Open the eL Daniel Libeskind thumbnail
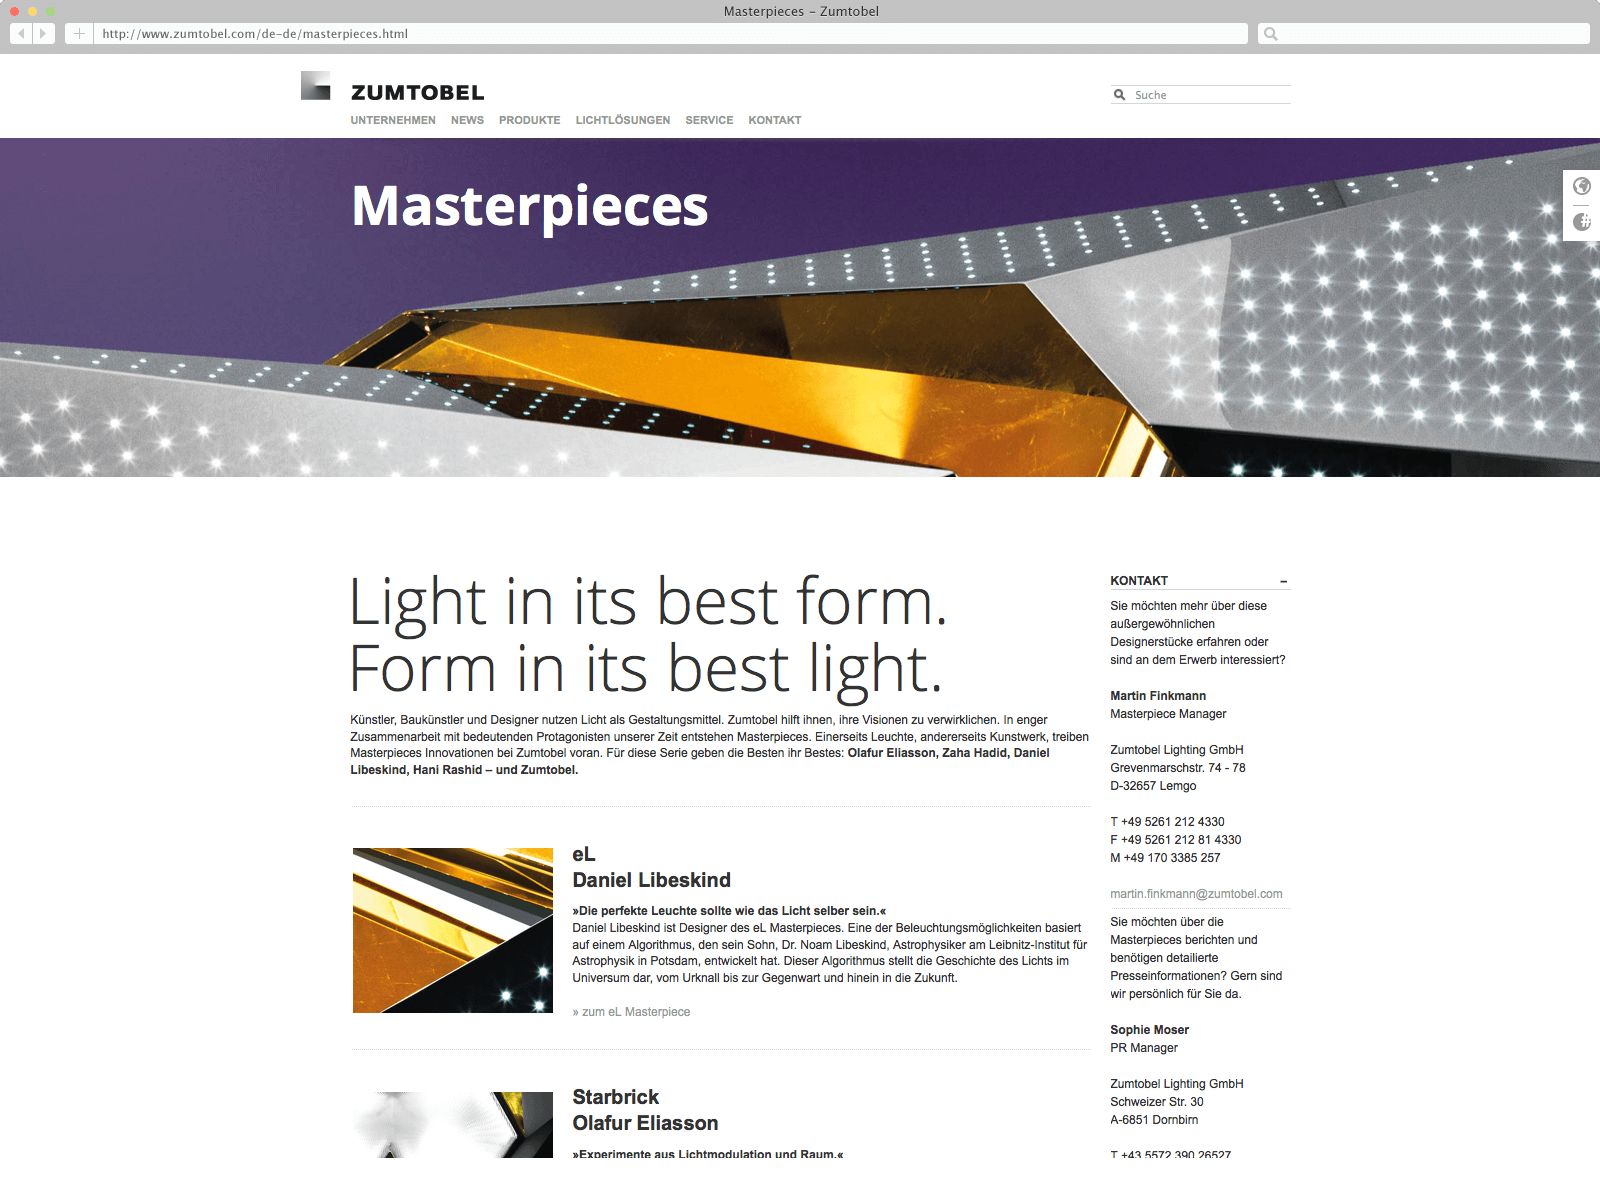Viewport: 1600px width, 1197px height. [x=453, y=930]
